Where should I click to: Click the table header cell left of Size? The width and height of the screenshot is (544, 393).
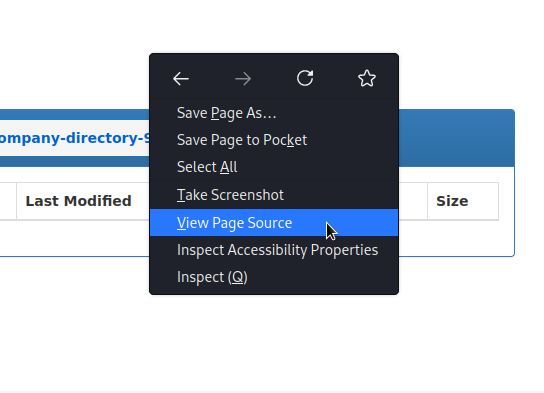click(x=413, y=201)
